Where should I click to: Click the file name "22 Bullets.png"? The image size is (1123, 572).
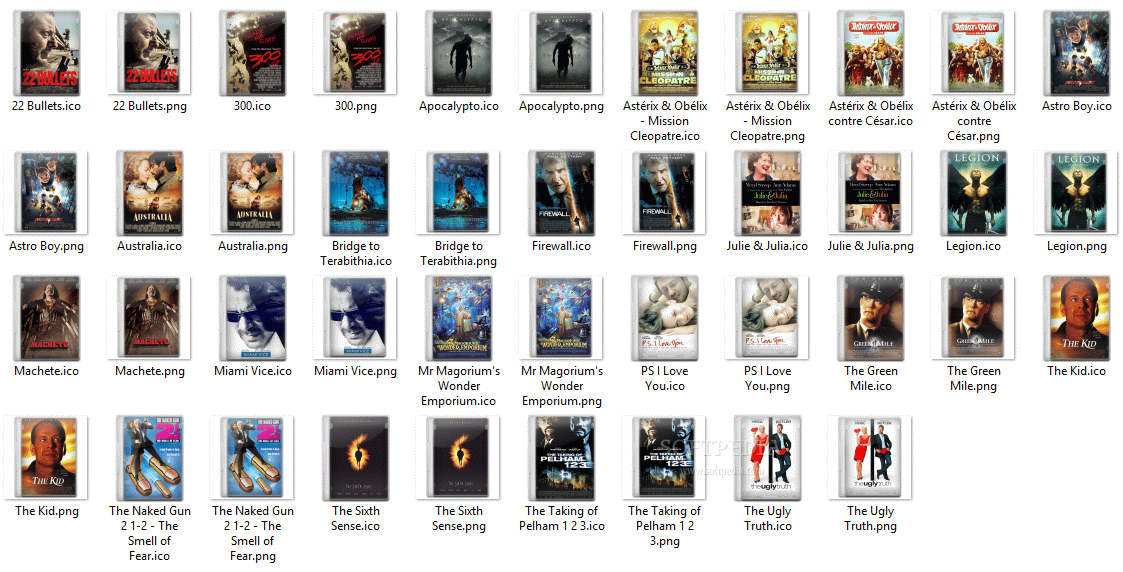(x=150, y=107)
